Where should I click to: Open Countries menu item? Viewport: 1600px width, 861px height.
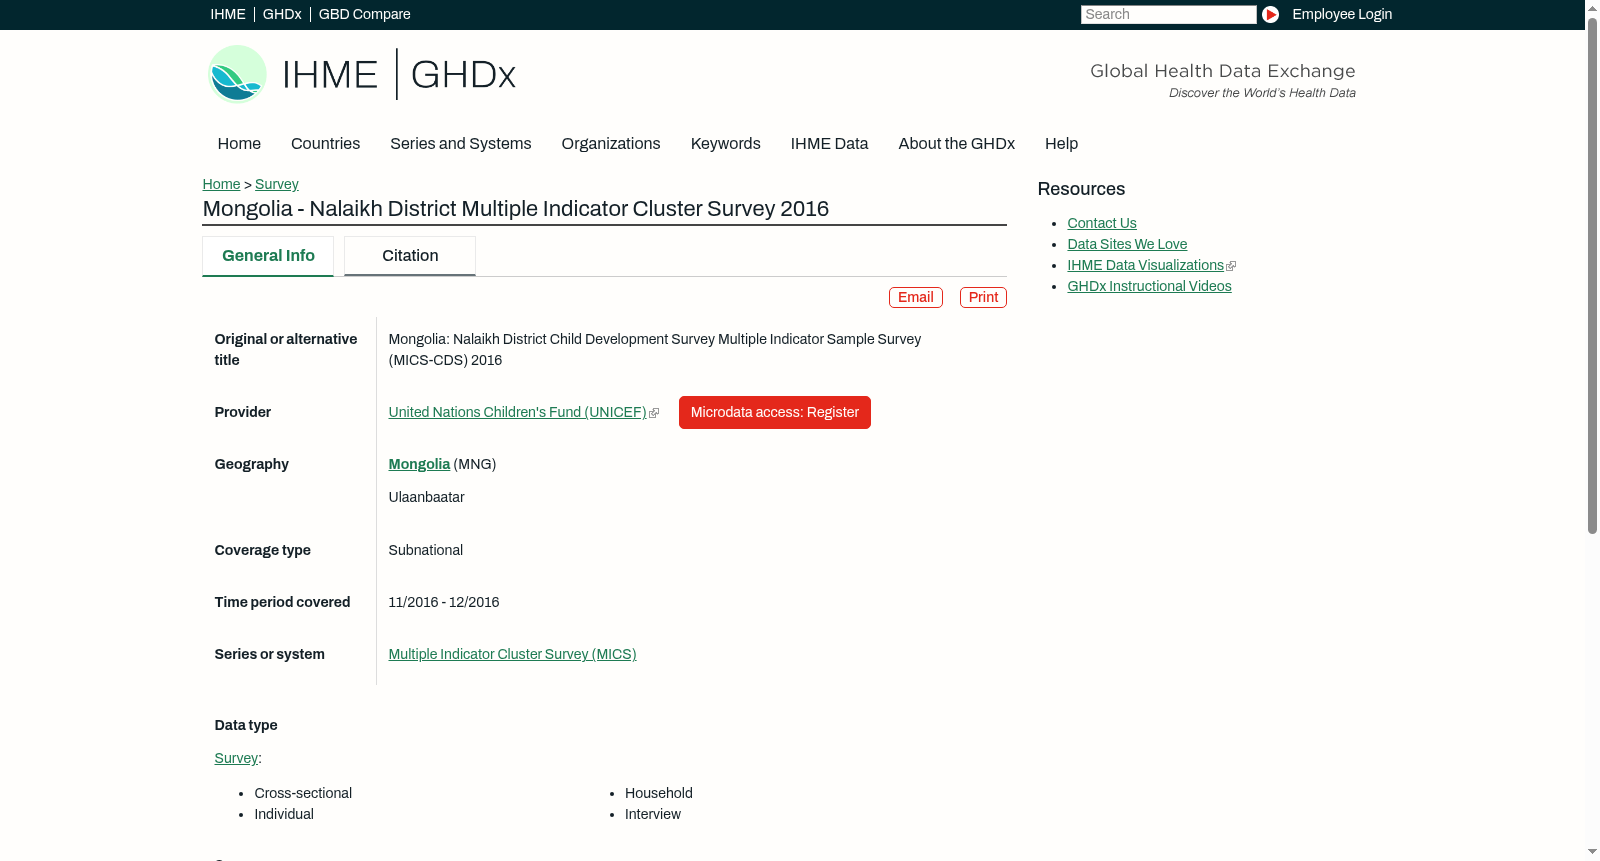325,144
